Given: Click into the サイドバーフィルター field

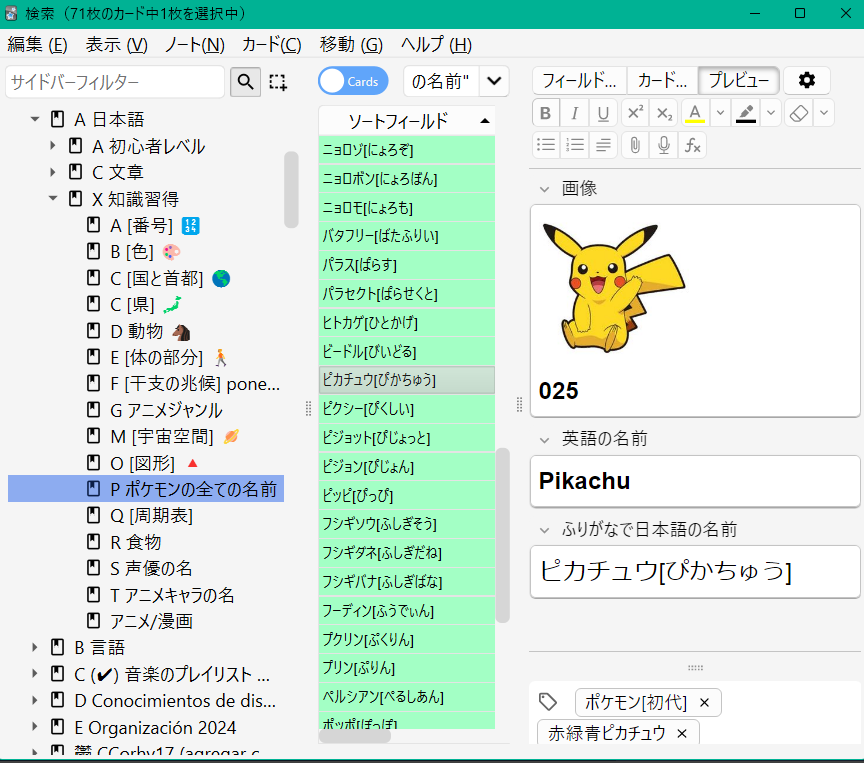Looking at the screenshot, I should [115, 82].
